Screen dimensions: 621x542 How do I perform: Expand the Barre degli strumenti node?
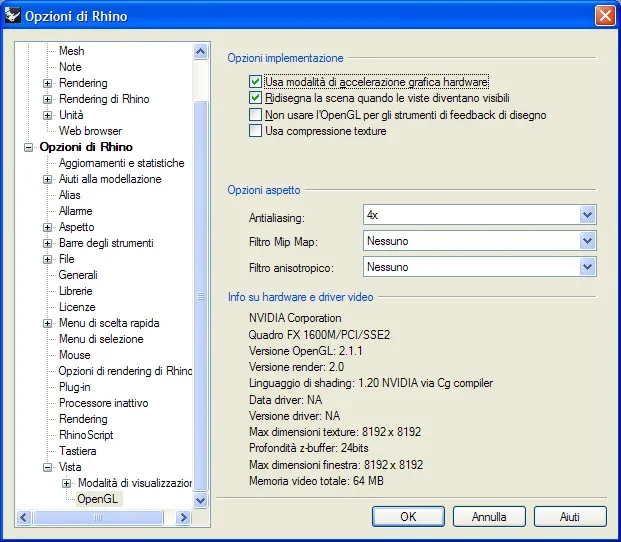(x=47, y=243)
